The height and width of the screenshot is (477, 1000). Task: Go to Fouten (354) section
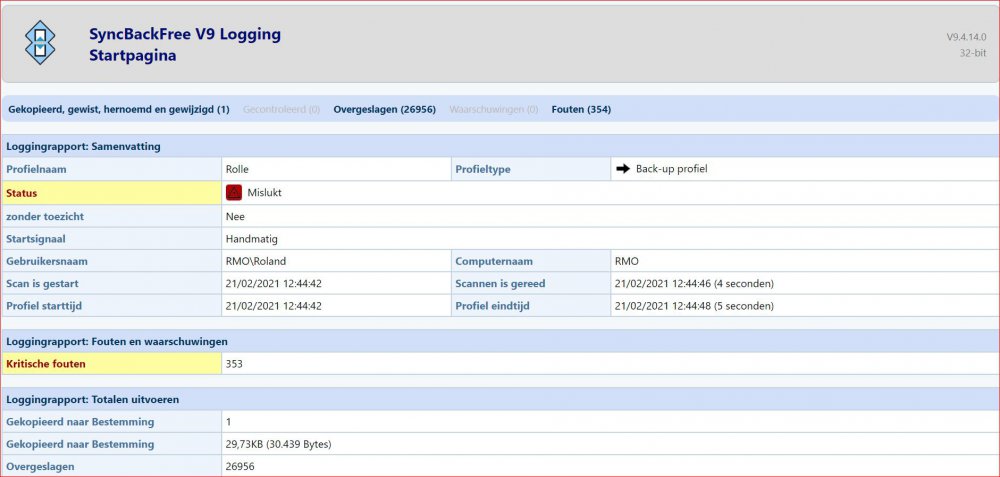tap(581, 109)
